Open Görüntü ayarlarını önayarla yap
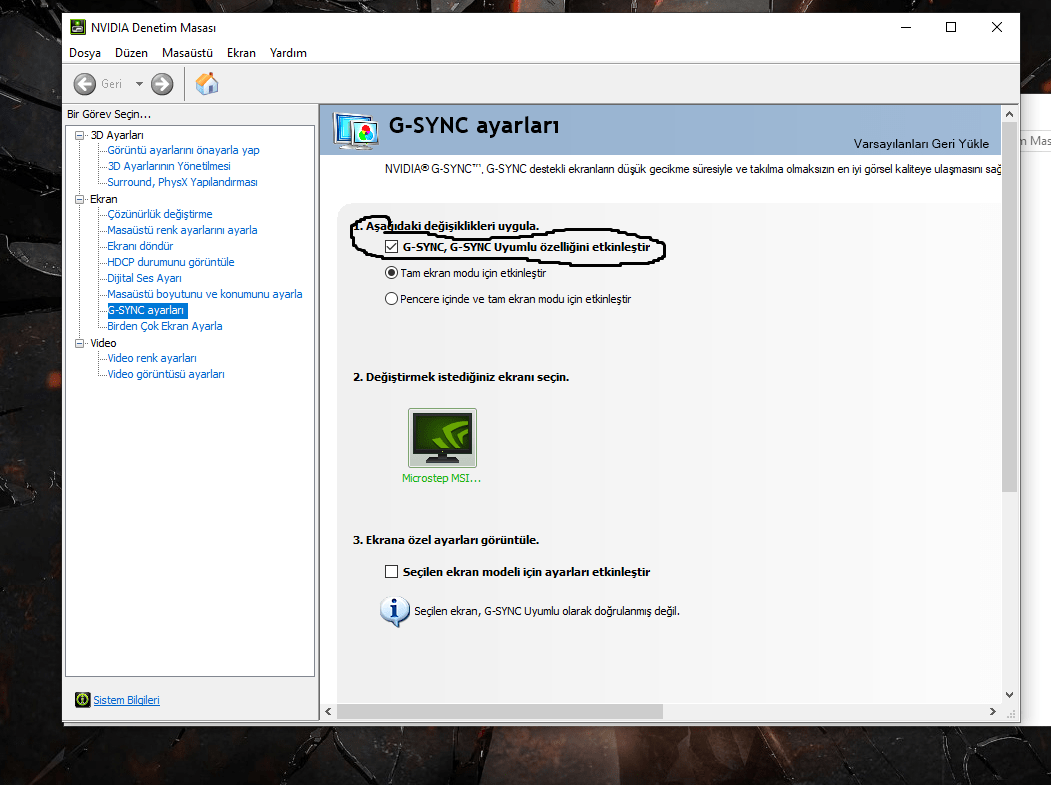This screenshot has width=1051, height=785. click(x=184, y=150)
